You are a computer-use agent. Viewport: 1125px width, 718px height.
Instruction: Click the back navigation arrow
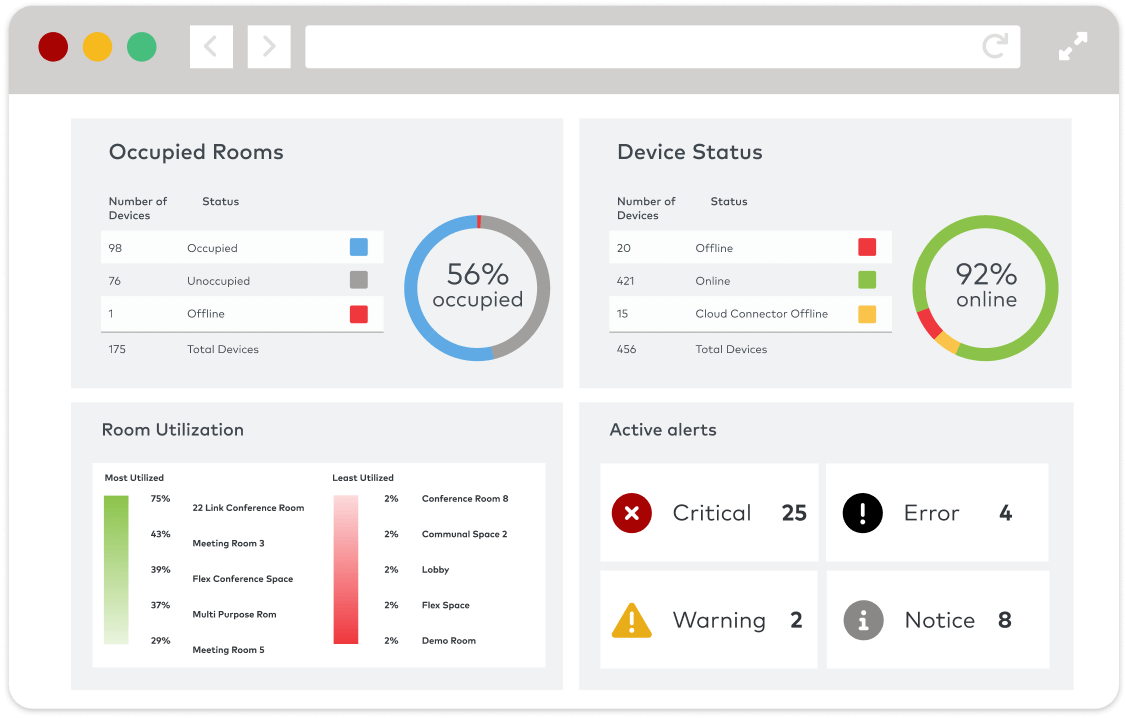[211, 46]
